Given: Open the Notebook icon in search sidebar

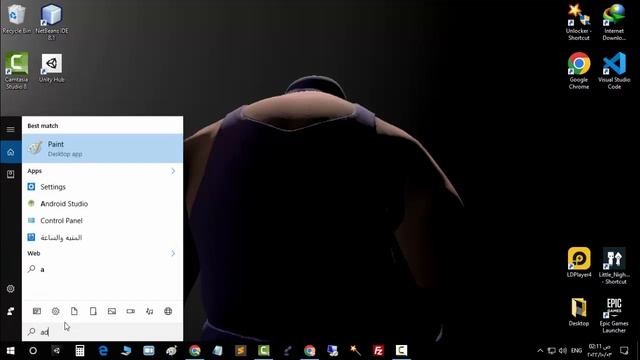Looking at the screenshot, I should (x=11, y=174).
